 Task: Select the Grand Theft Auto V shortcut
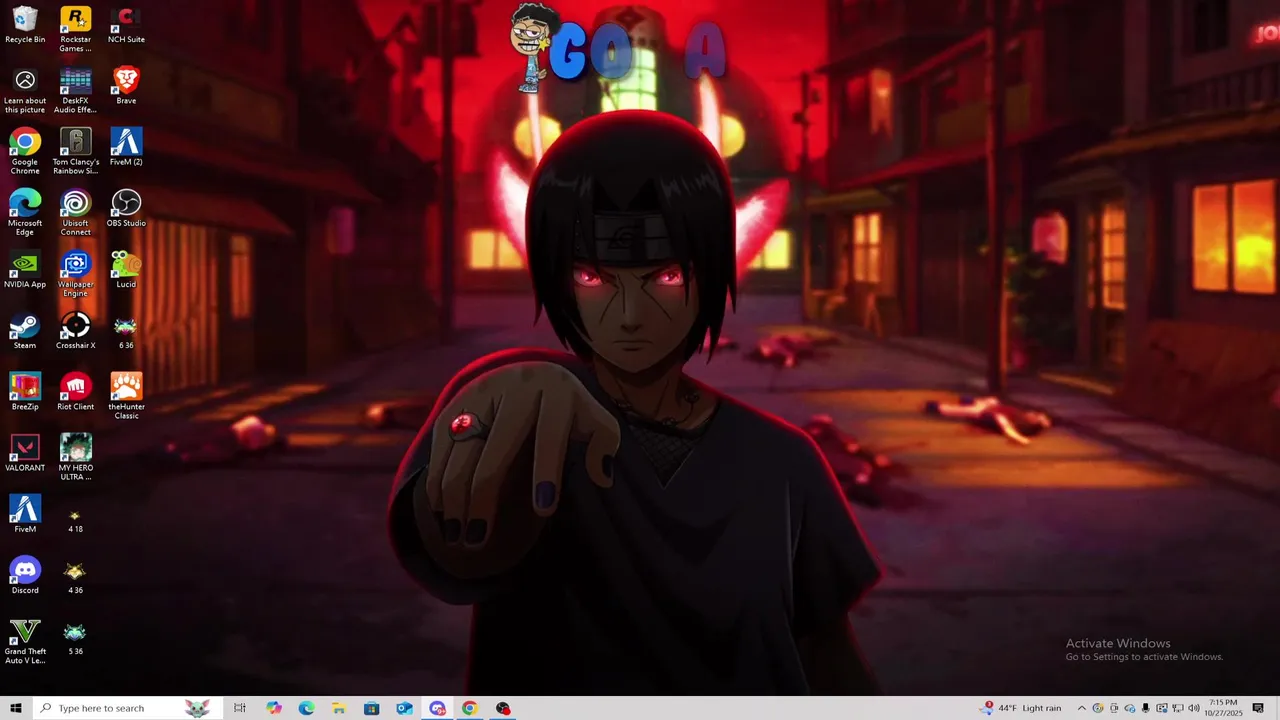click(25, 641)
